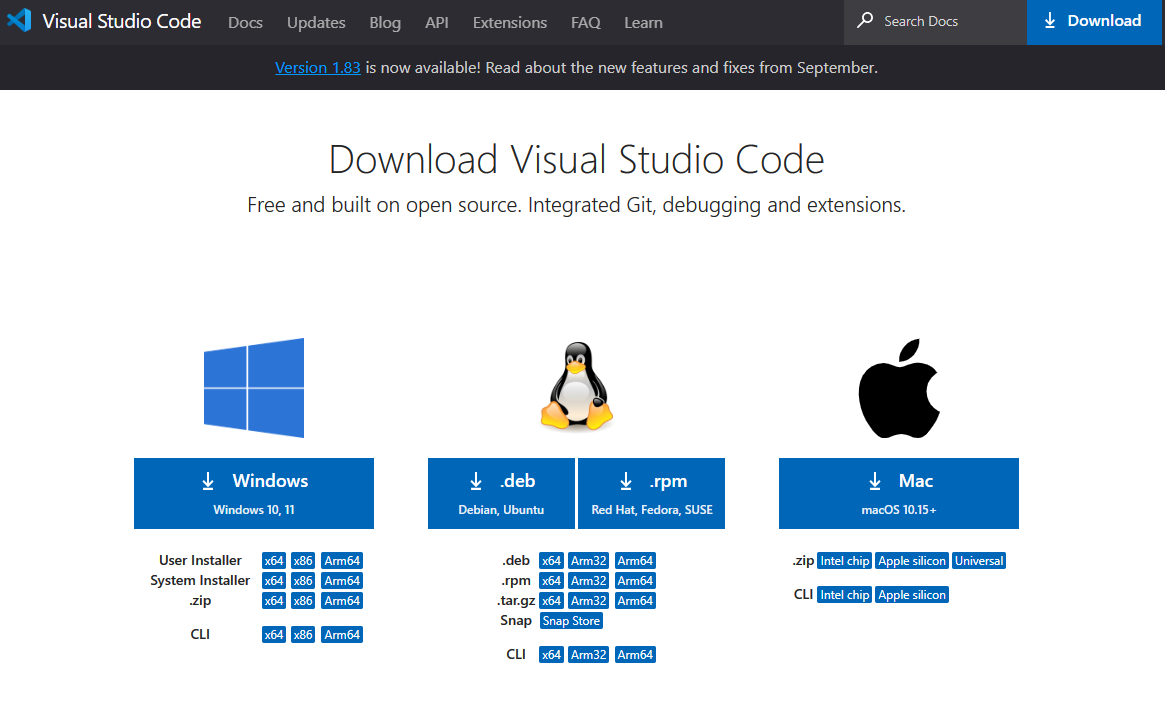This screenshot has height=701, width=1165.
Task: Select Windows .zip Arm64 download
Action: coord(342,601)
